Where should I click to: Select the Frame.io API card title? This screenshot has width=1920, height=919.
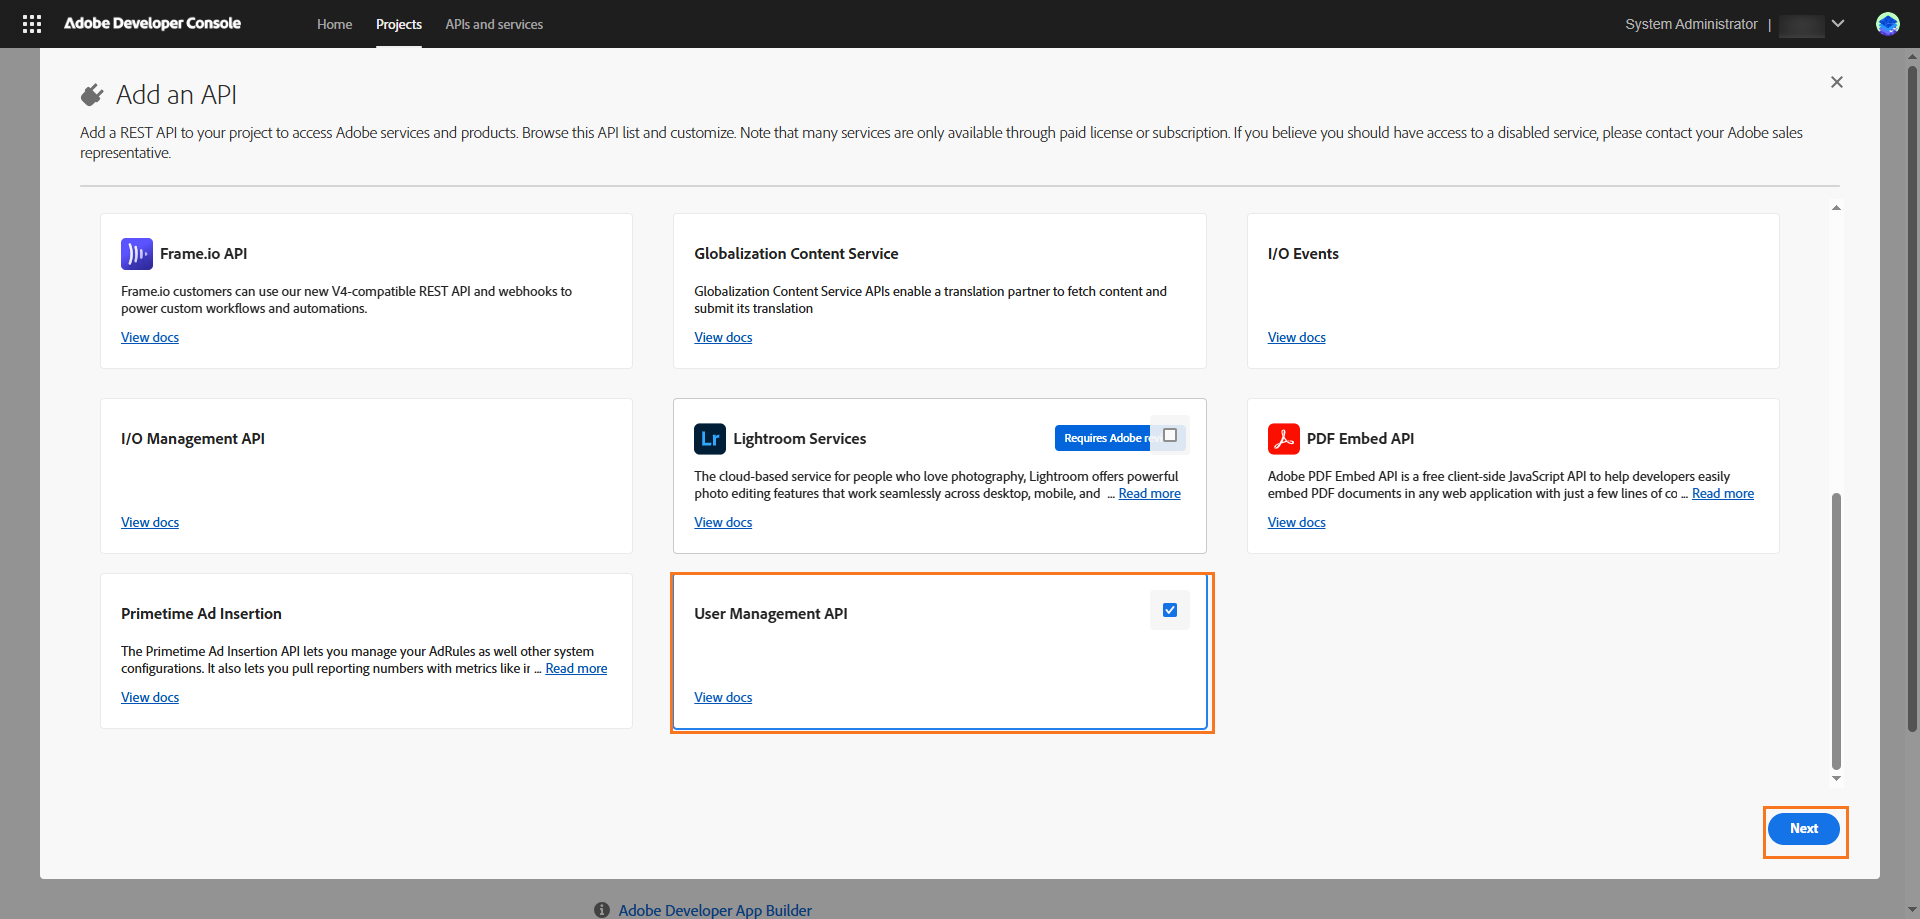(203, 254)
